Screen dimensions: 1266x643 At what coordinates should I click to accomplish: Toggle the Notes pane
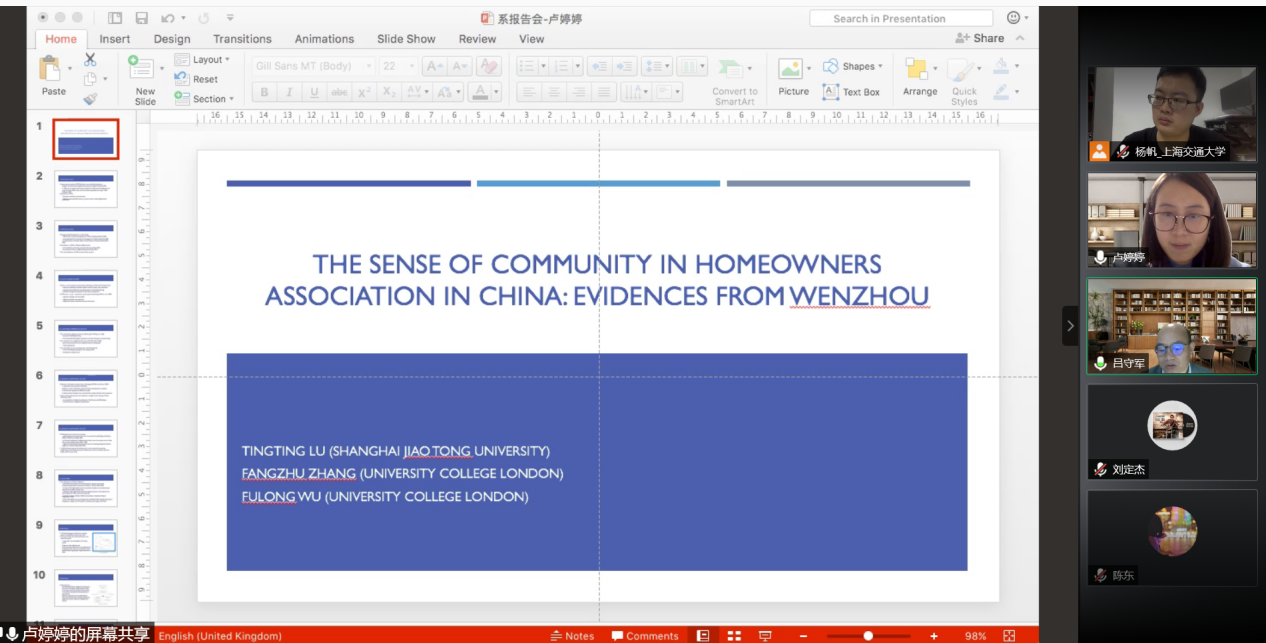[572, 635]
